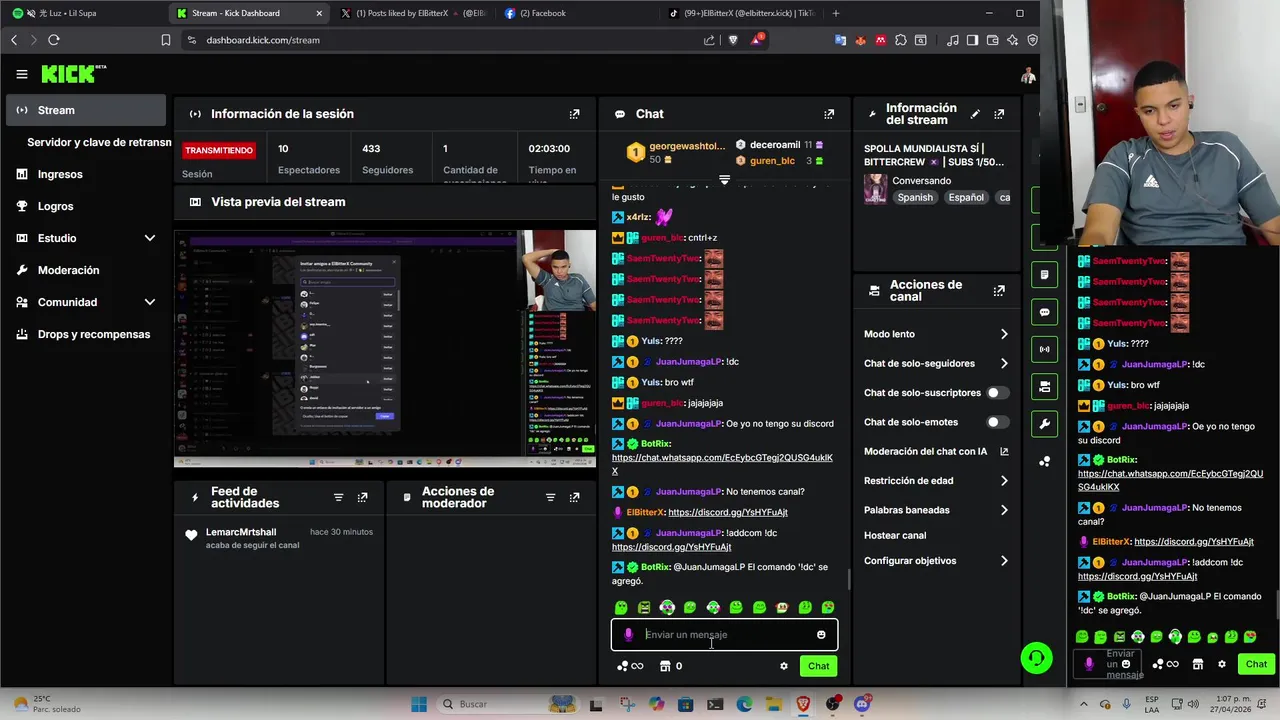Viewport: 1280px width, 720px height.
Task: Open Acciones de moderador filter icon
Action: [x=550, y=497]
